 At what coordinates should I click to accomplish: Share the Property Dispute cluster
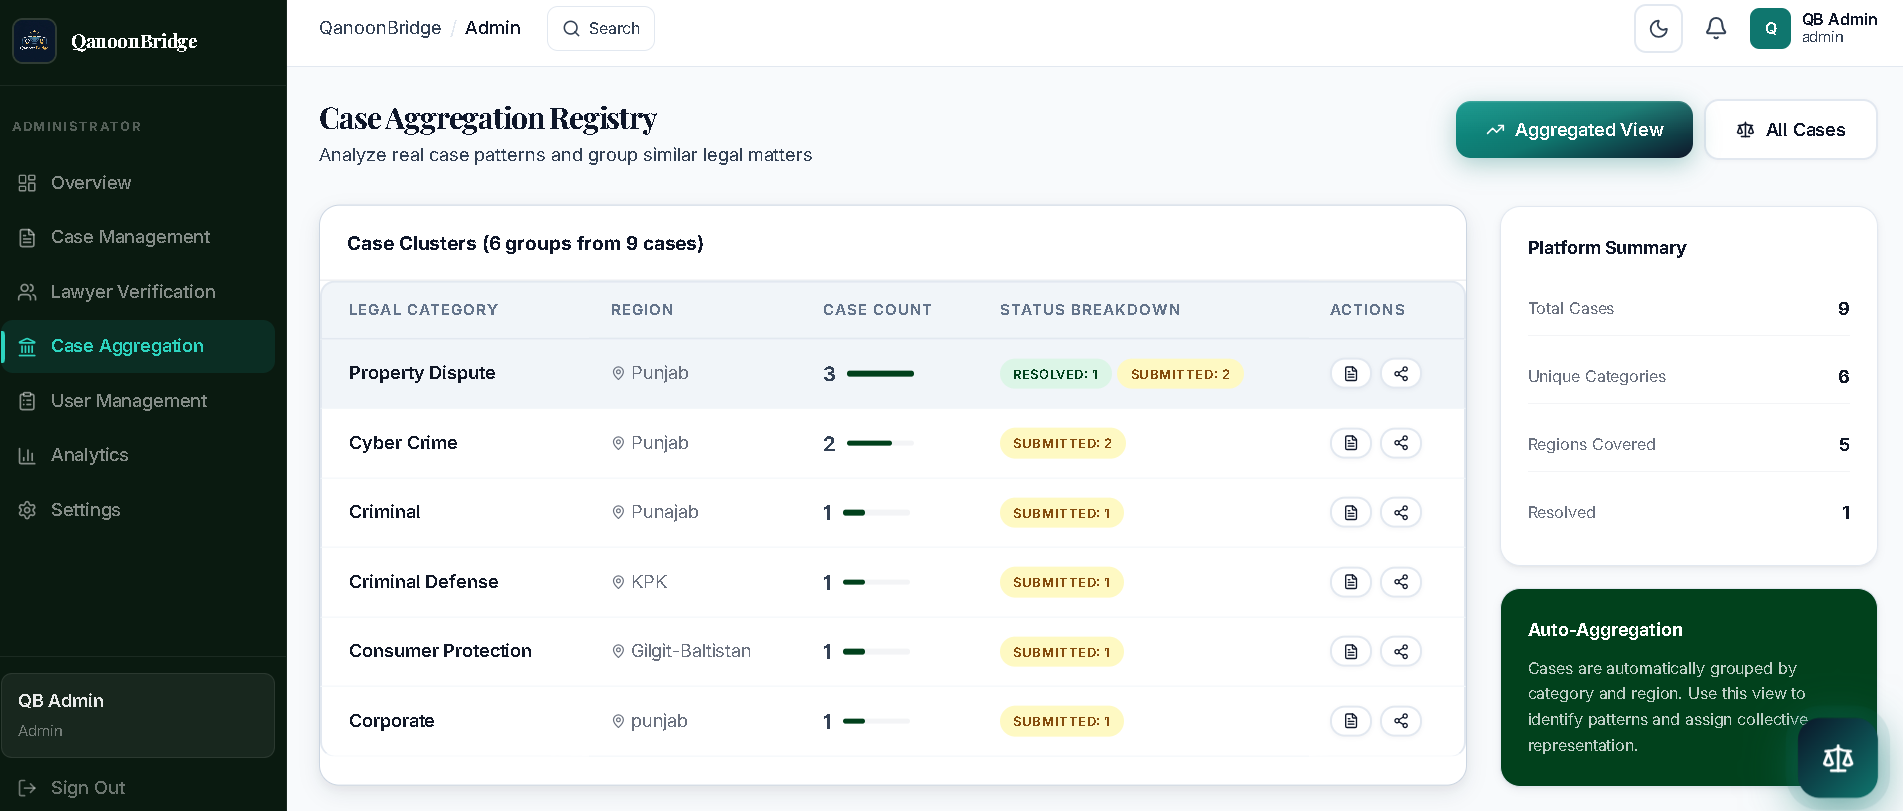click(1401, 373)
